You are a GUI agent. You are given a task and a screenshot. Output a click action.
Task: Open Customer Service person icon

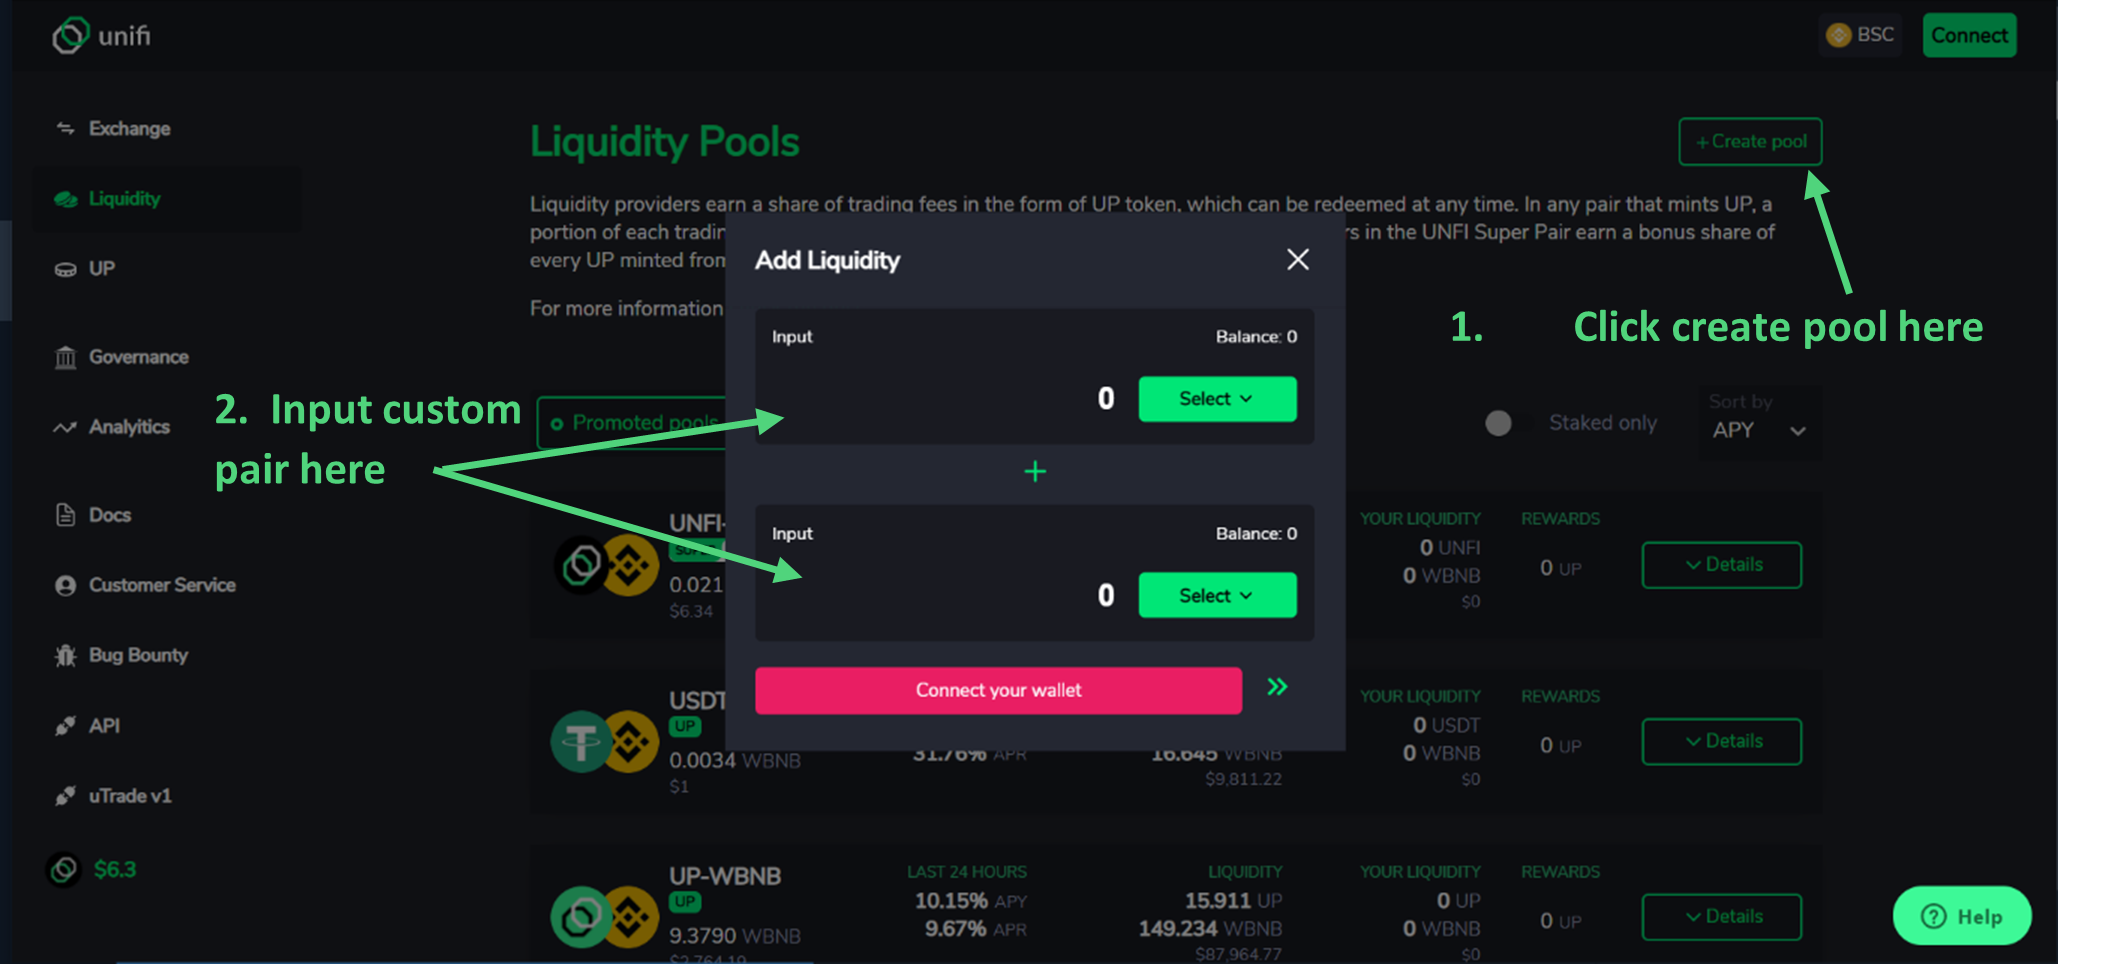pyautogui.click(x=65, y=585)
